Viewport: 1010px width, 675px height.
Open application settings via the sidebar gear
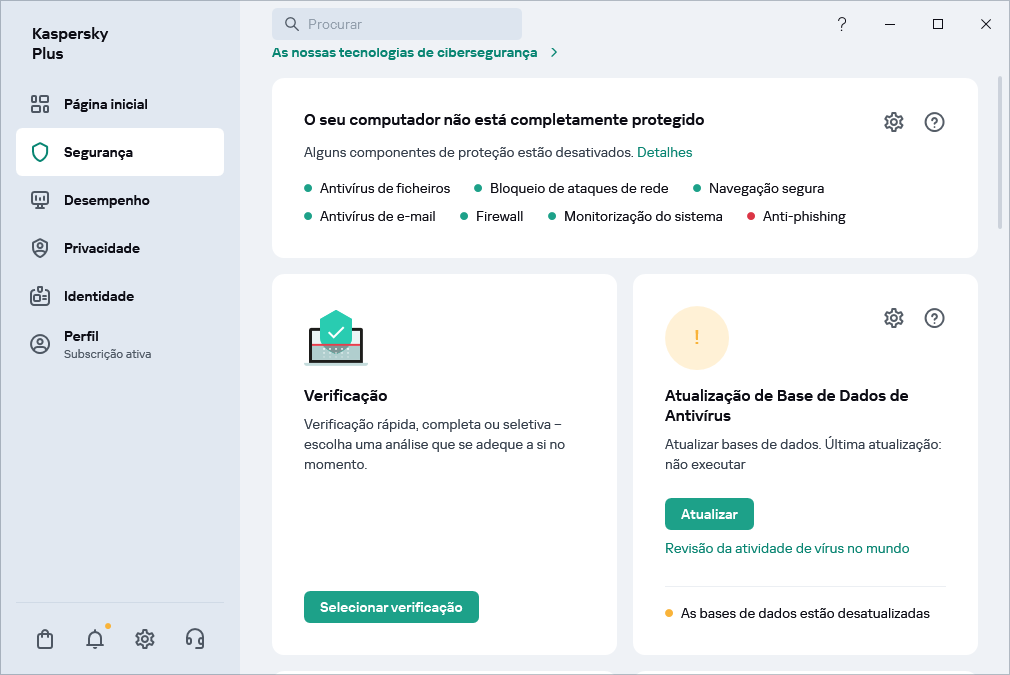[144, 638]
